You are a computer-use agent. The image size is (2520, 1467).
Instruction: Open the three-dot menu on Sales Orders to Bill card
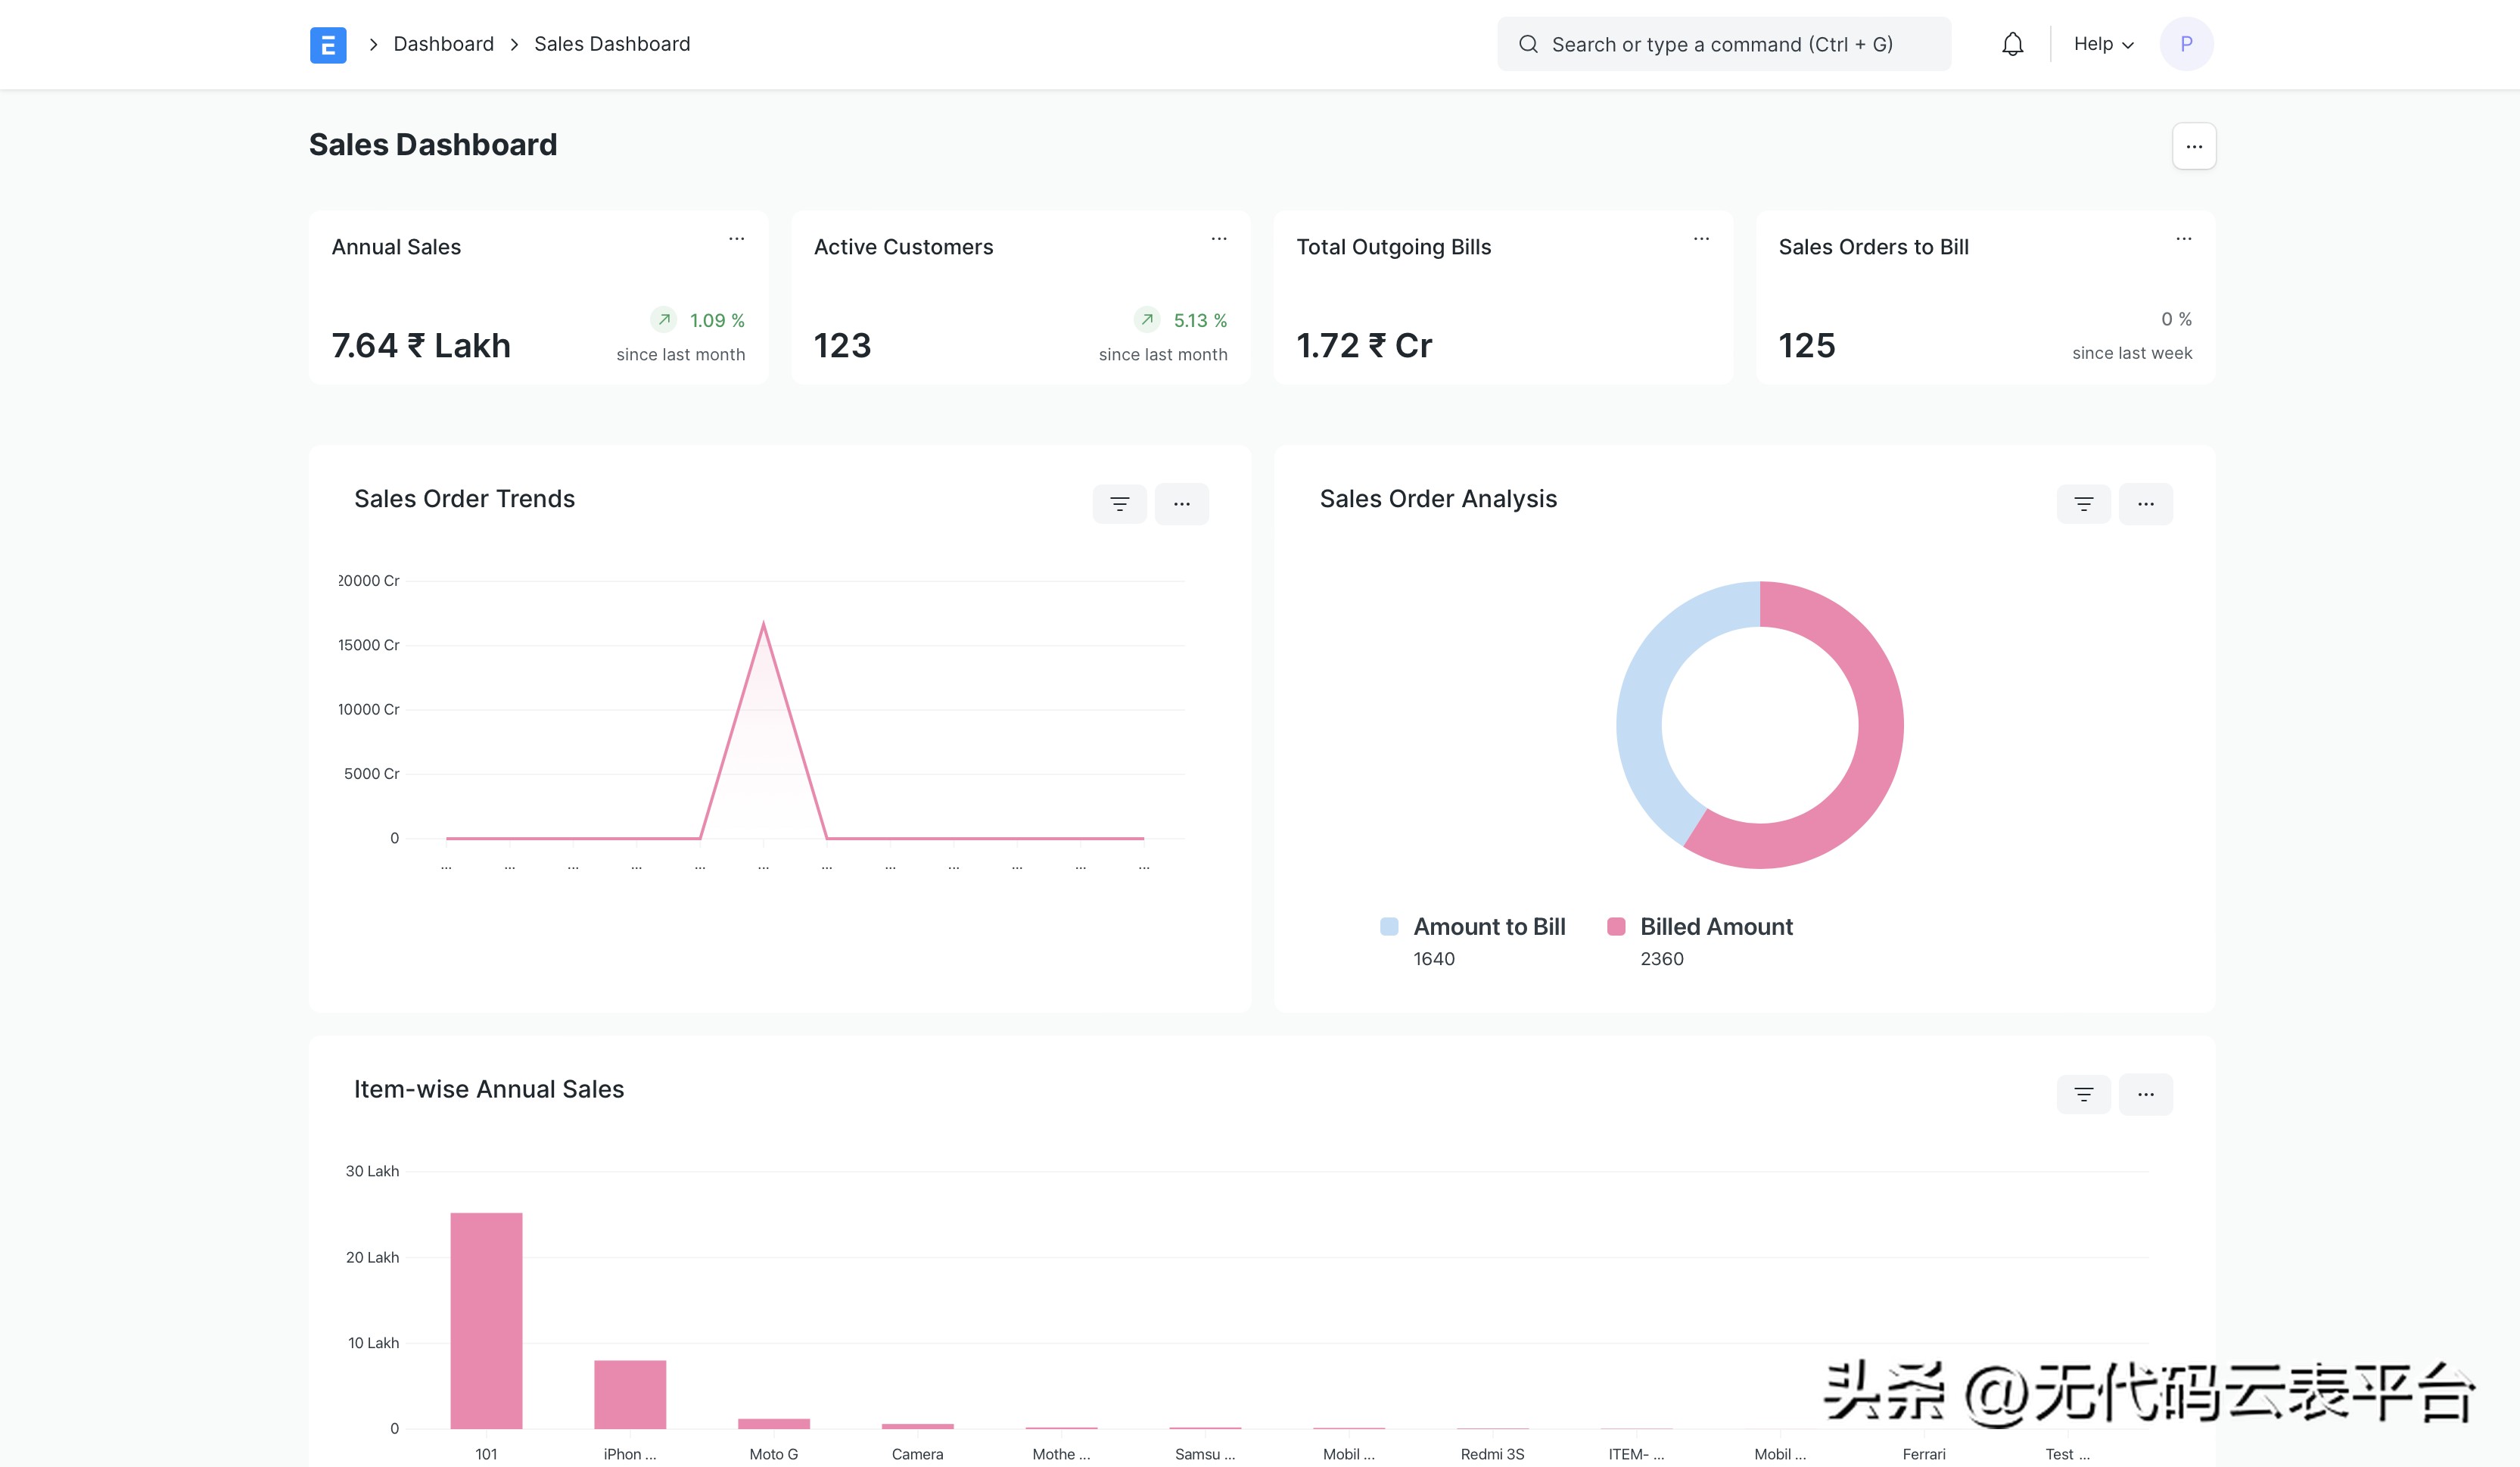pyautogui.click(x=2183, y=239)
